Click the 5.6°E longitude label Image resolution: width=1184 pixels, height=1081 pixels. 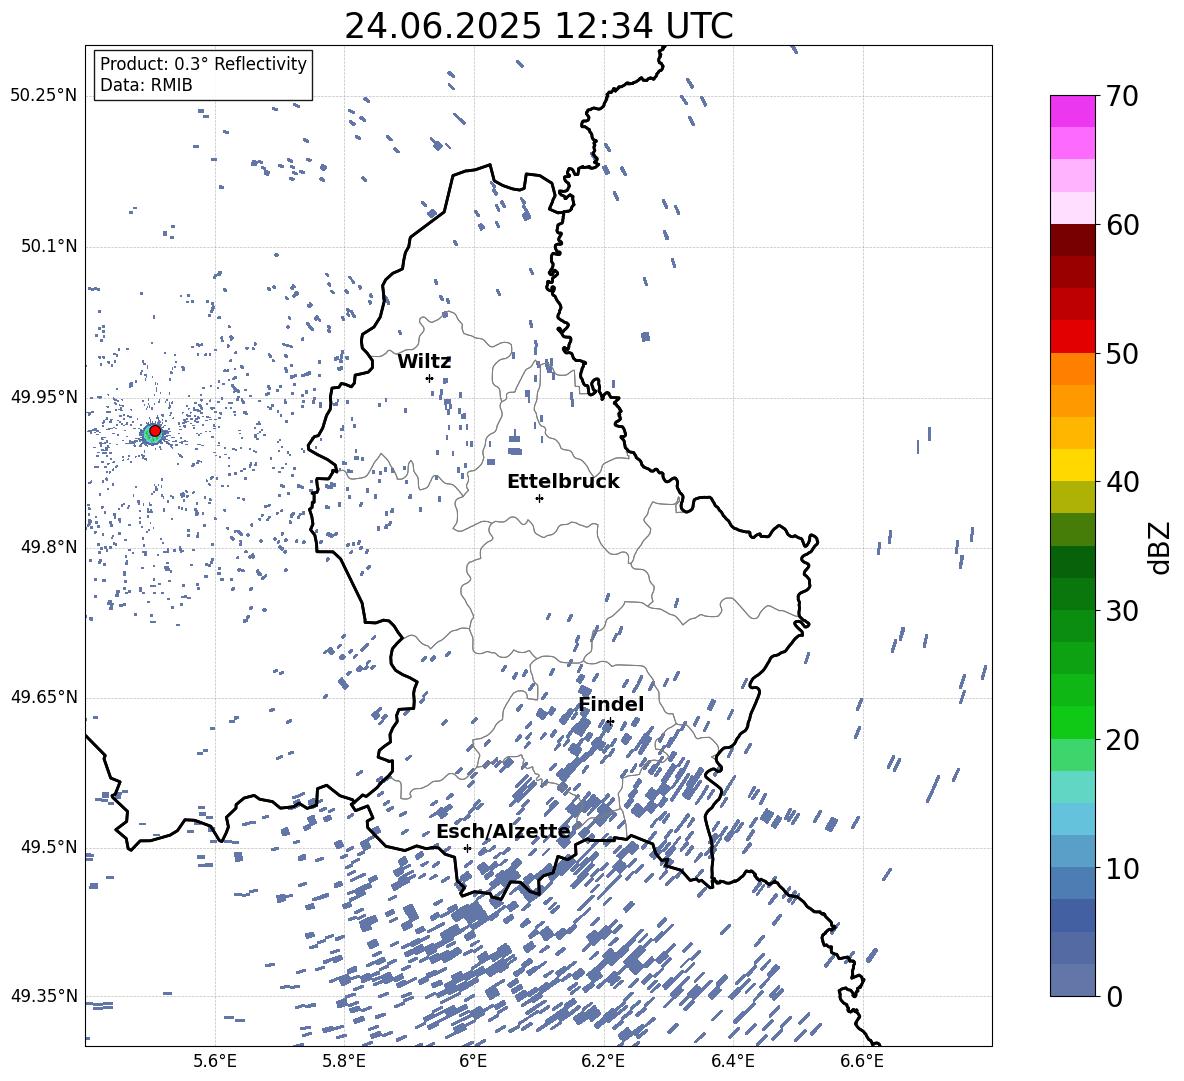215,1061
